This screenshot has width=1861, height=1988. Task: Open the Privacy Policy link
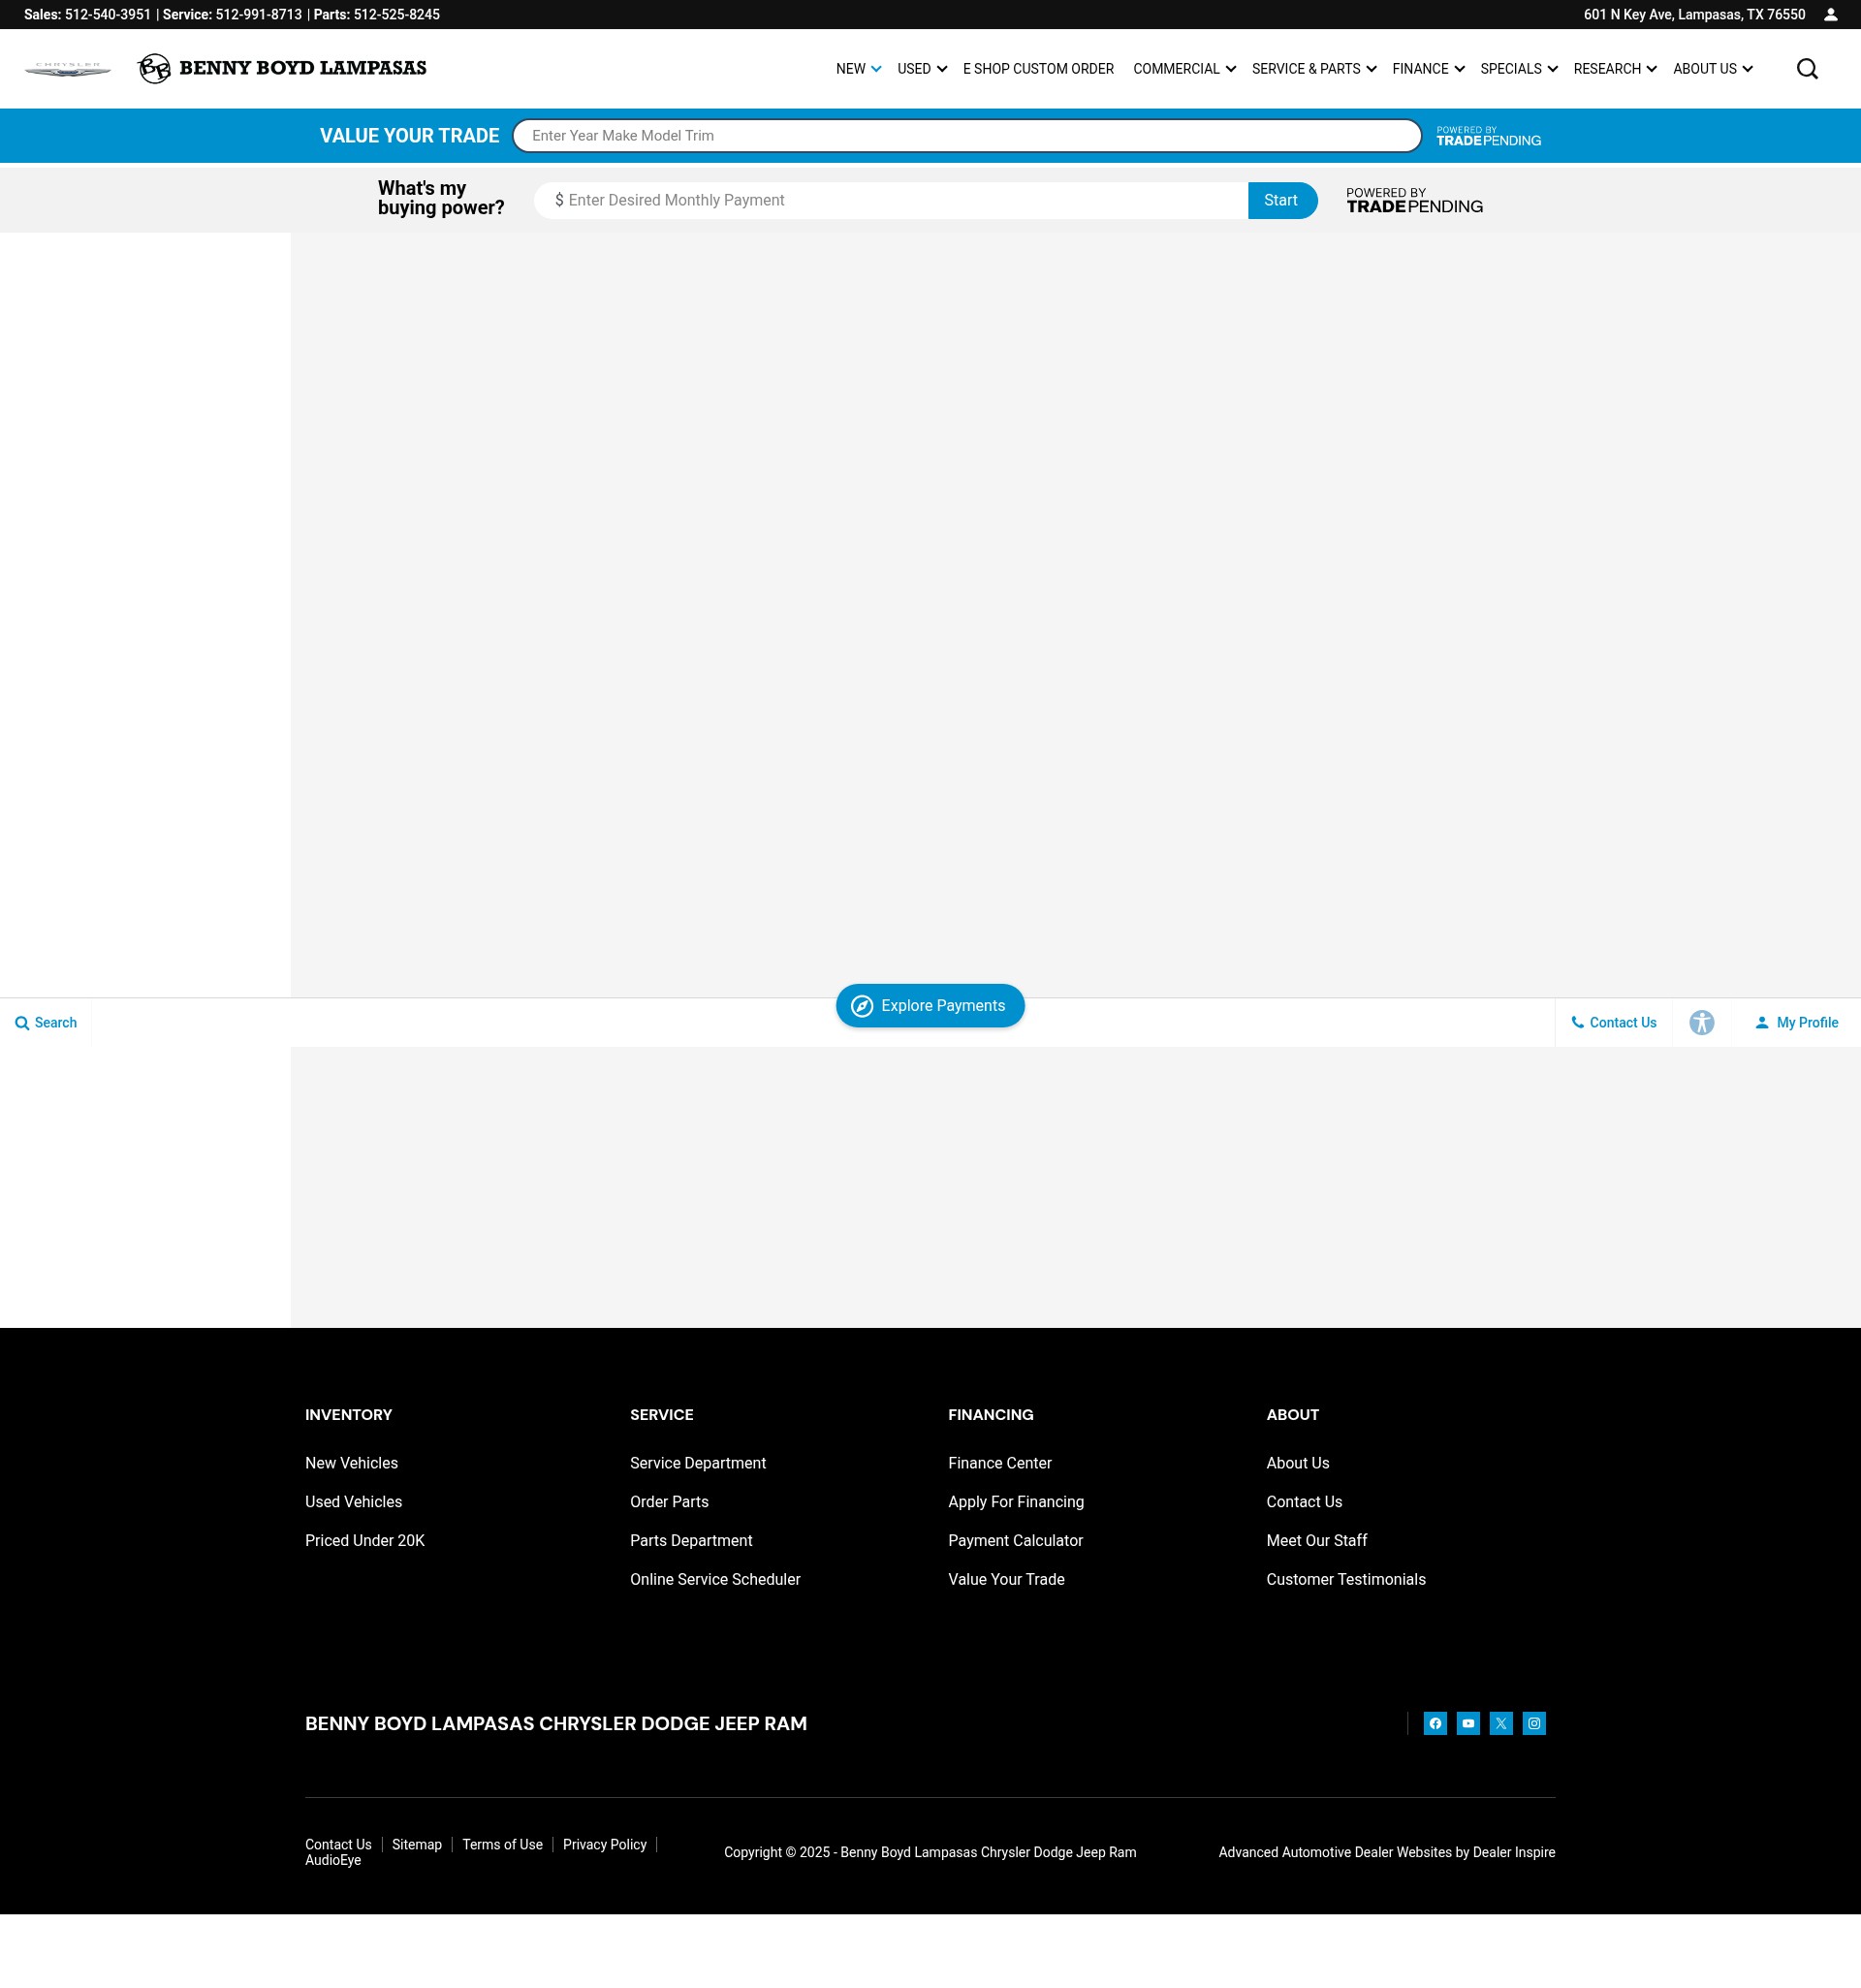coord(605,1845)
